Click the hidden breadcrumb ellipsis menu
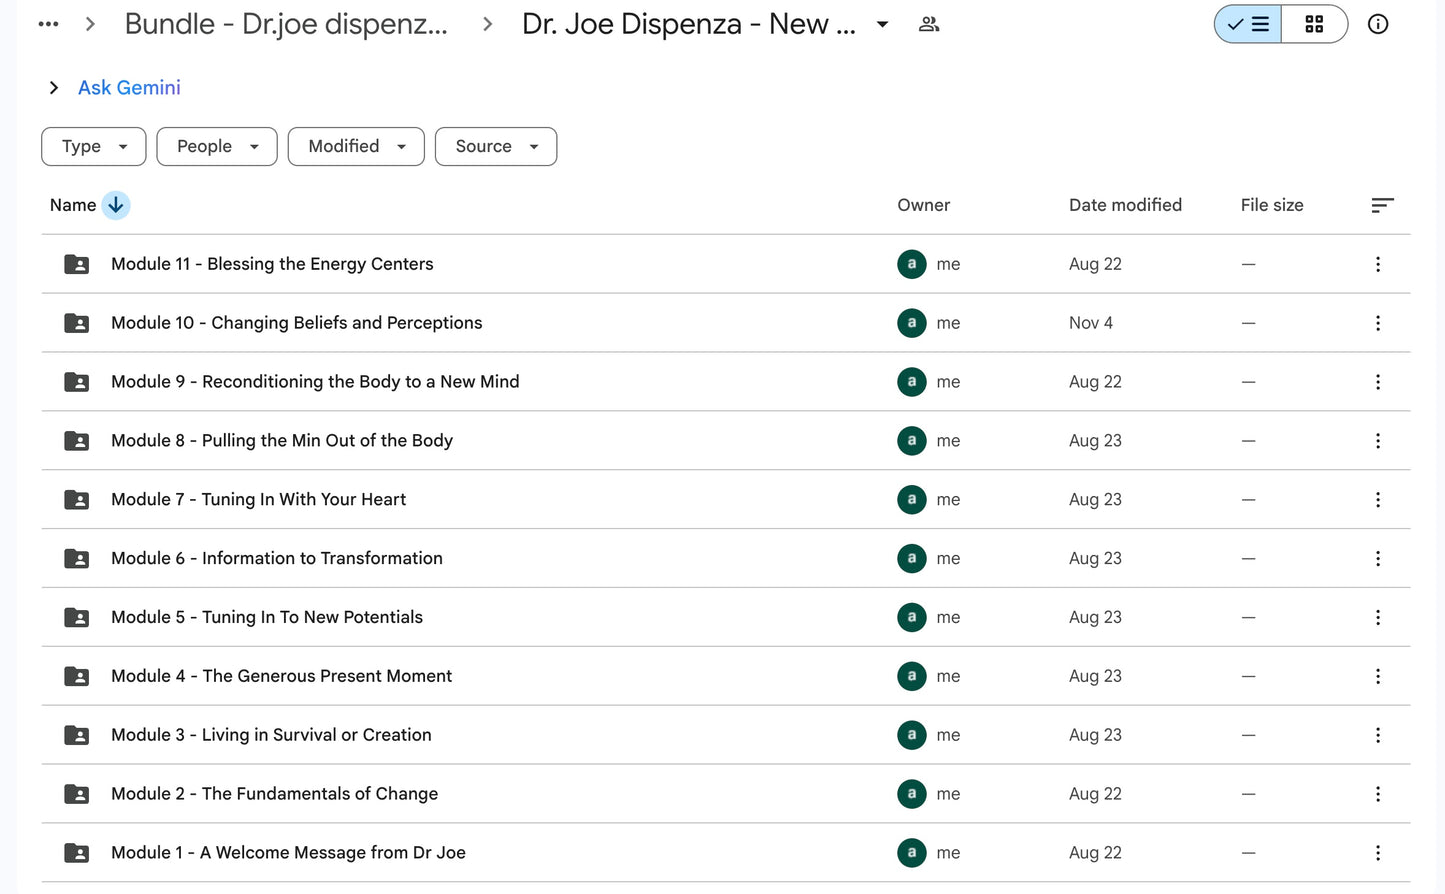 (48, 23)
